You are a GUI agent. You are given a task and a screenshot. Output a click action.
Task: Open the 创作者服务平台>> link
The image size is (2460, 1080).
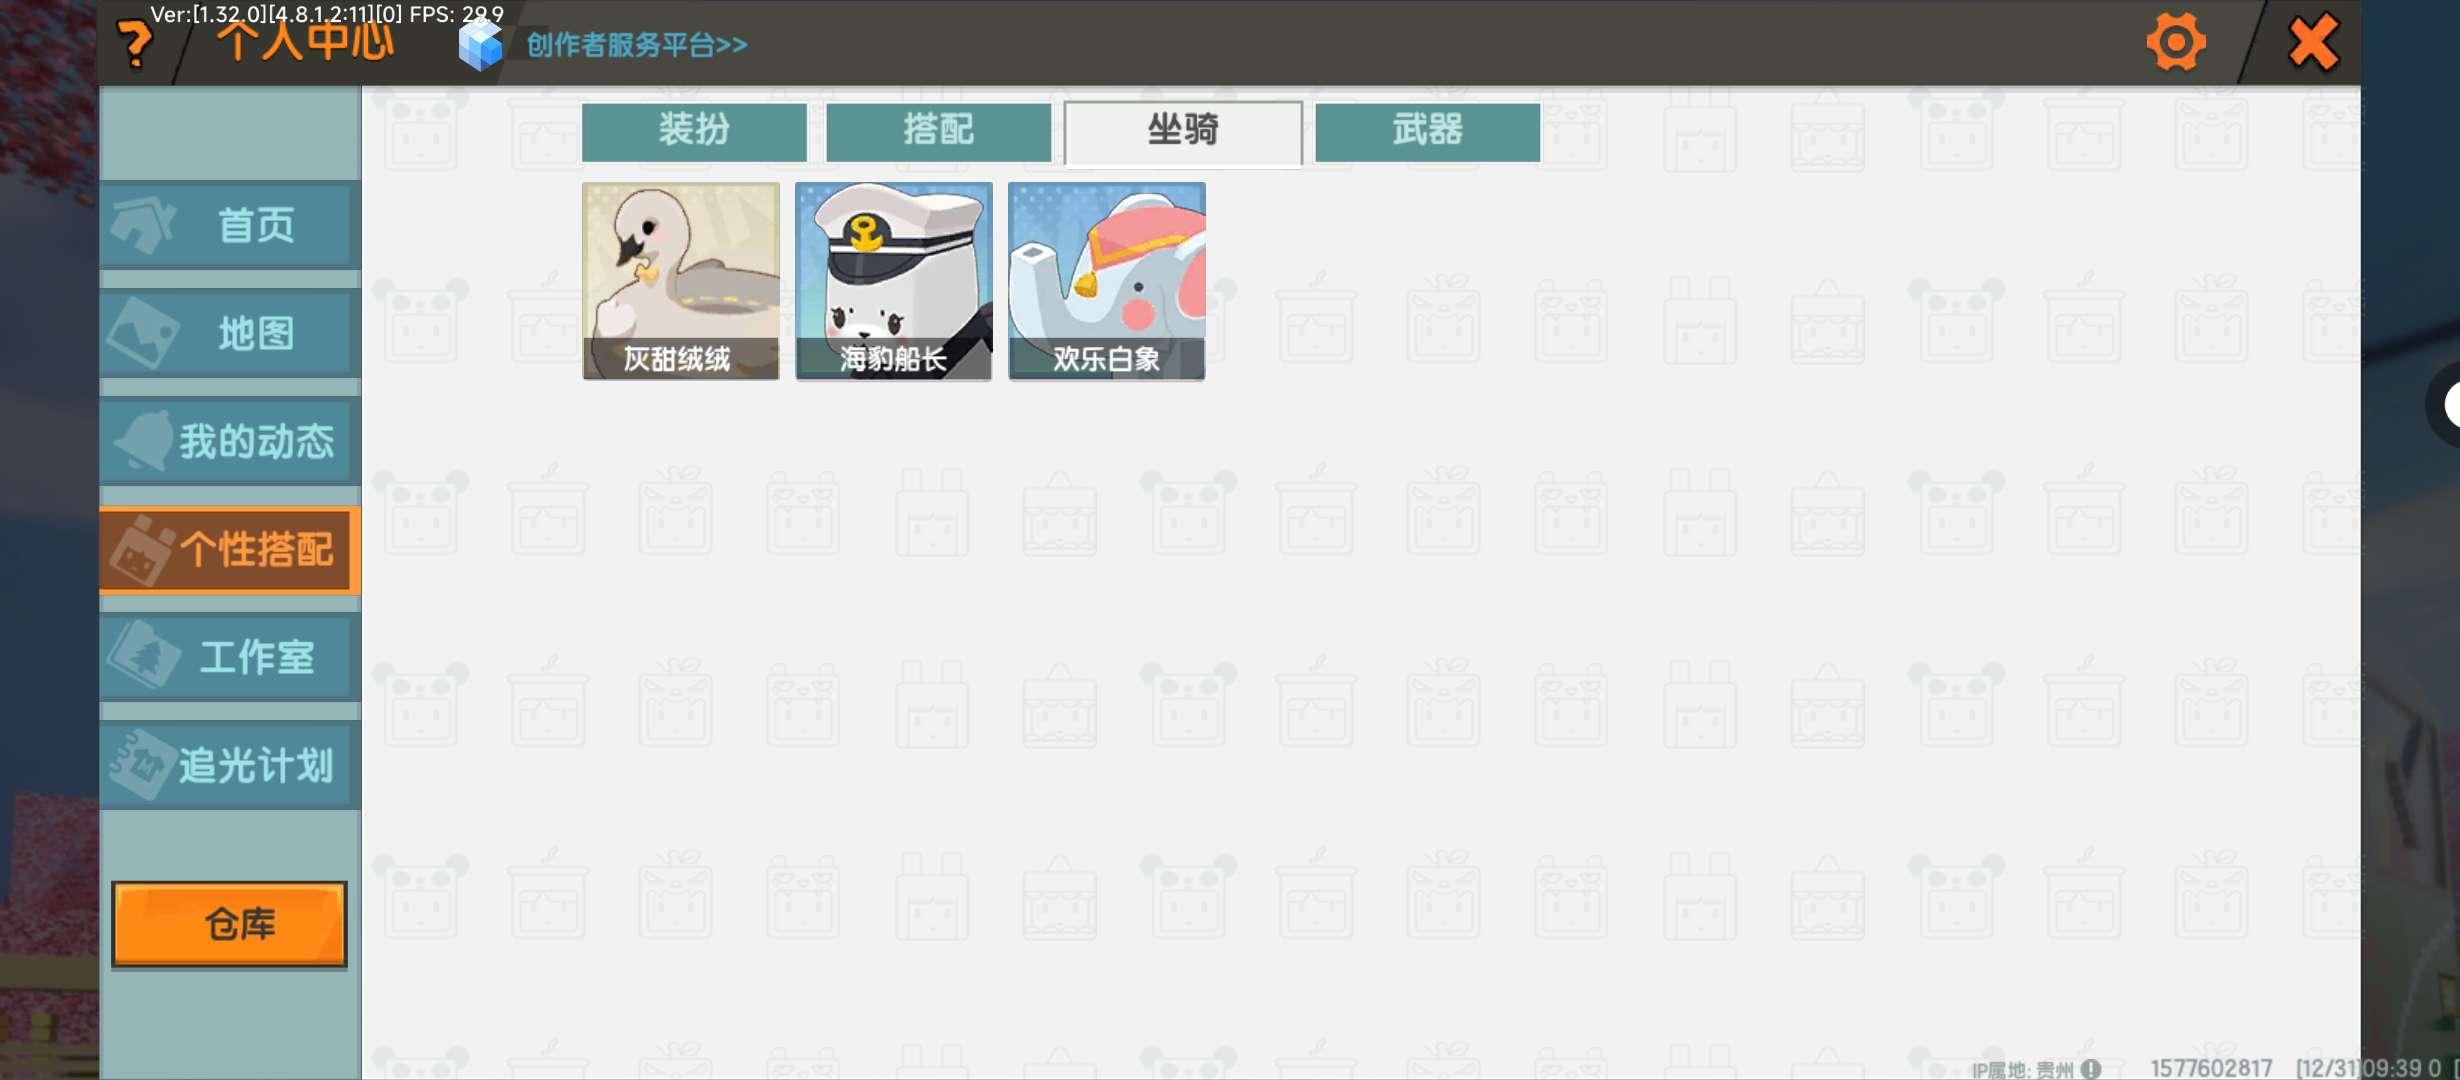coord(636,45)
